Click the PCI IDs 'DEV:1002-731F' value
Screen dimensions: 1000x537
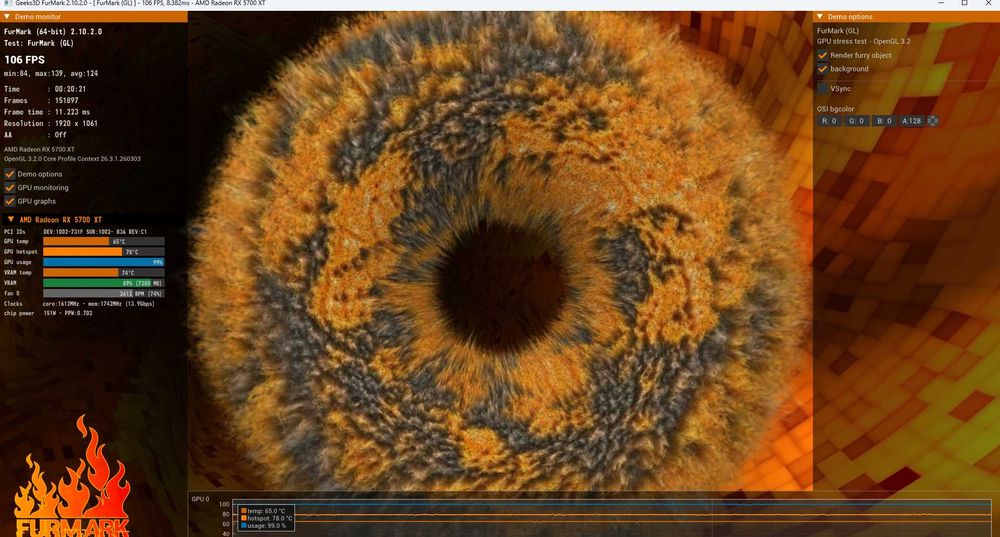tap(62, 232)
